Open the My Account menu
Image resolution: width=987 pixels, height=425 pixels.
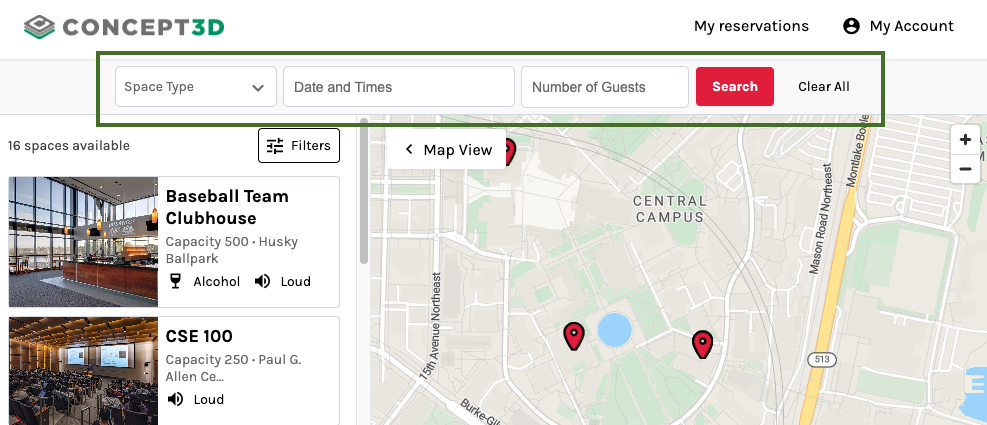click(x=911, y=26)
